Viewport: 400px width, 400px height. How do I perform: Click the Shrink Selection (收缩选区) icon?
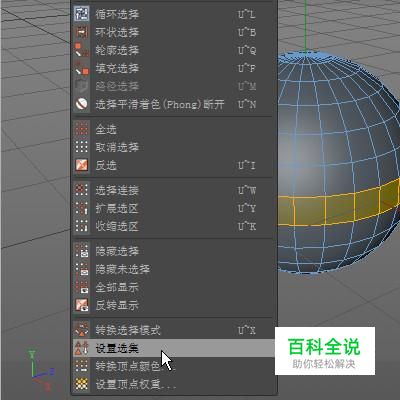coord(82,226)
